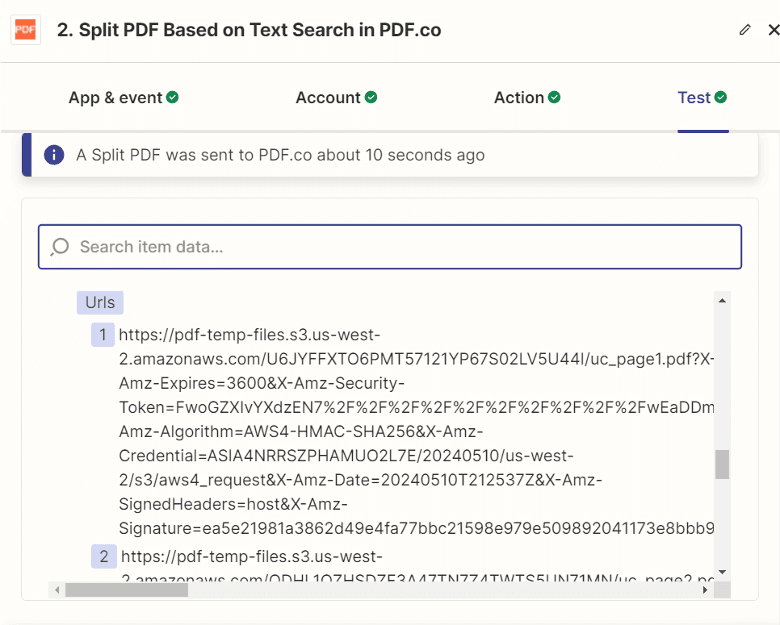Click the horizontal scrollbar thumb
Viewport: 780px width, 625px height.
pos(126,590)
